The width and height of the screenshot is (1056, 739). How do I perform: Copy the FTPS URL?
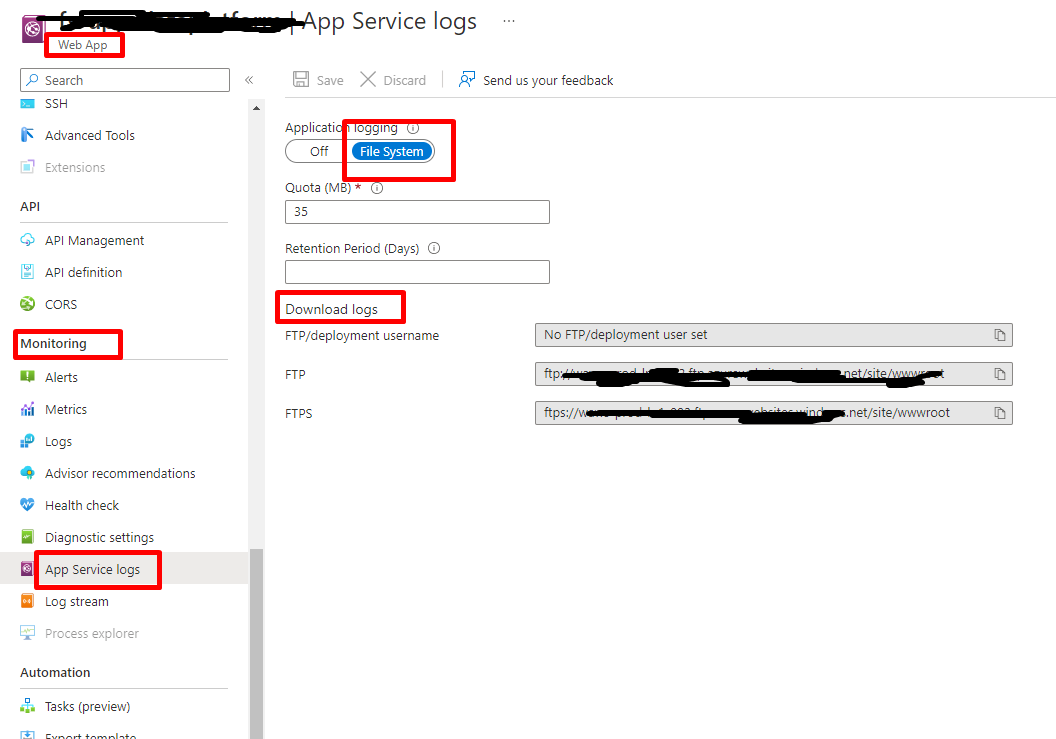pyautogui.click(x=1000, y=413)
